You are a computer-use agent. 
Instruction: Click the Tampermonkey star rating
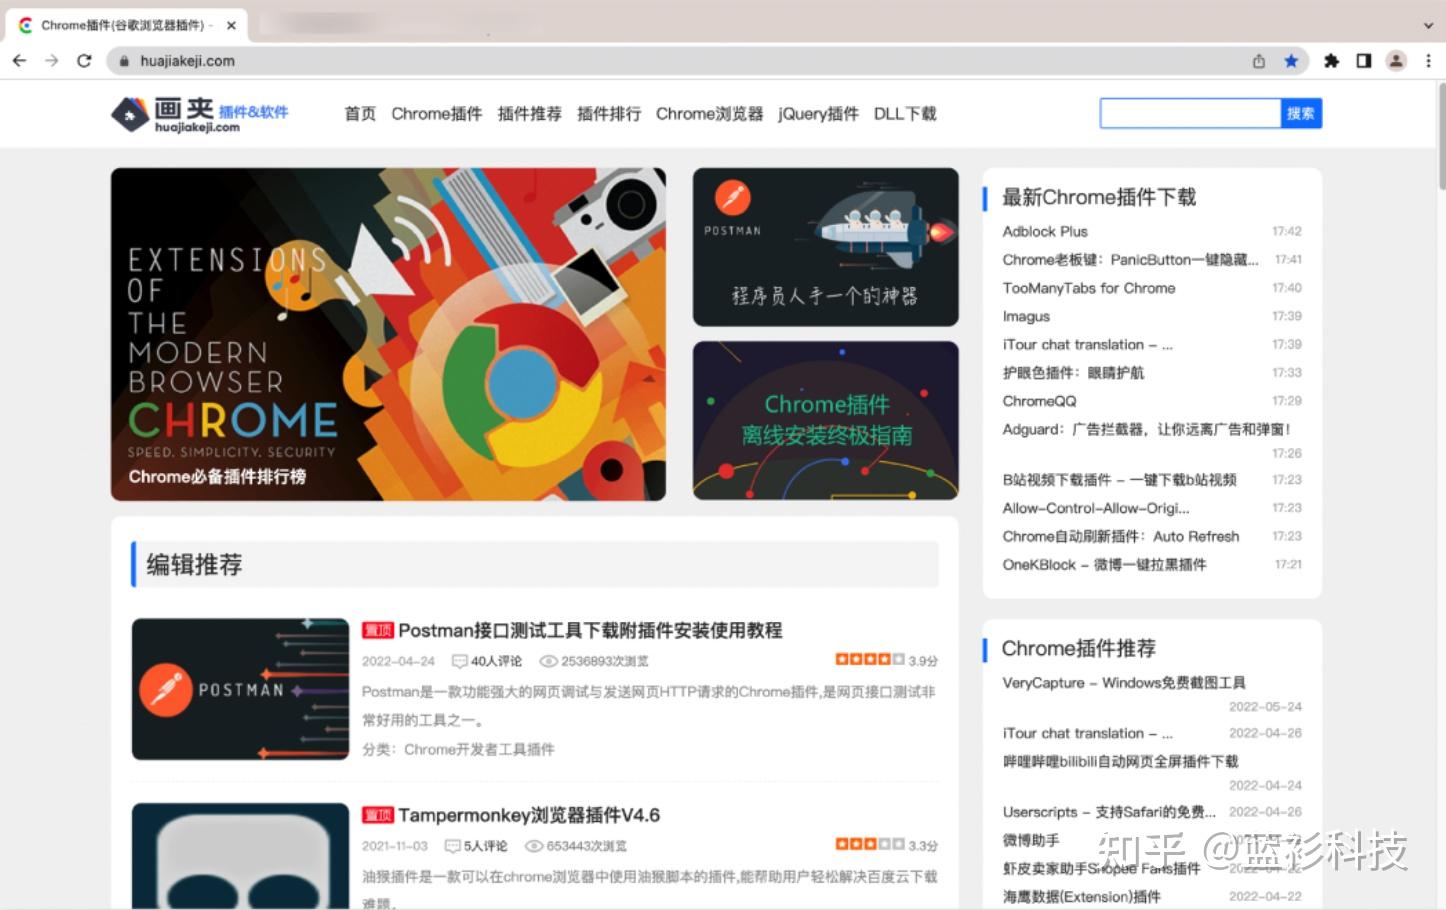click(x=870, y=844)
